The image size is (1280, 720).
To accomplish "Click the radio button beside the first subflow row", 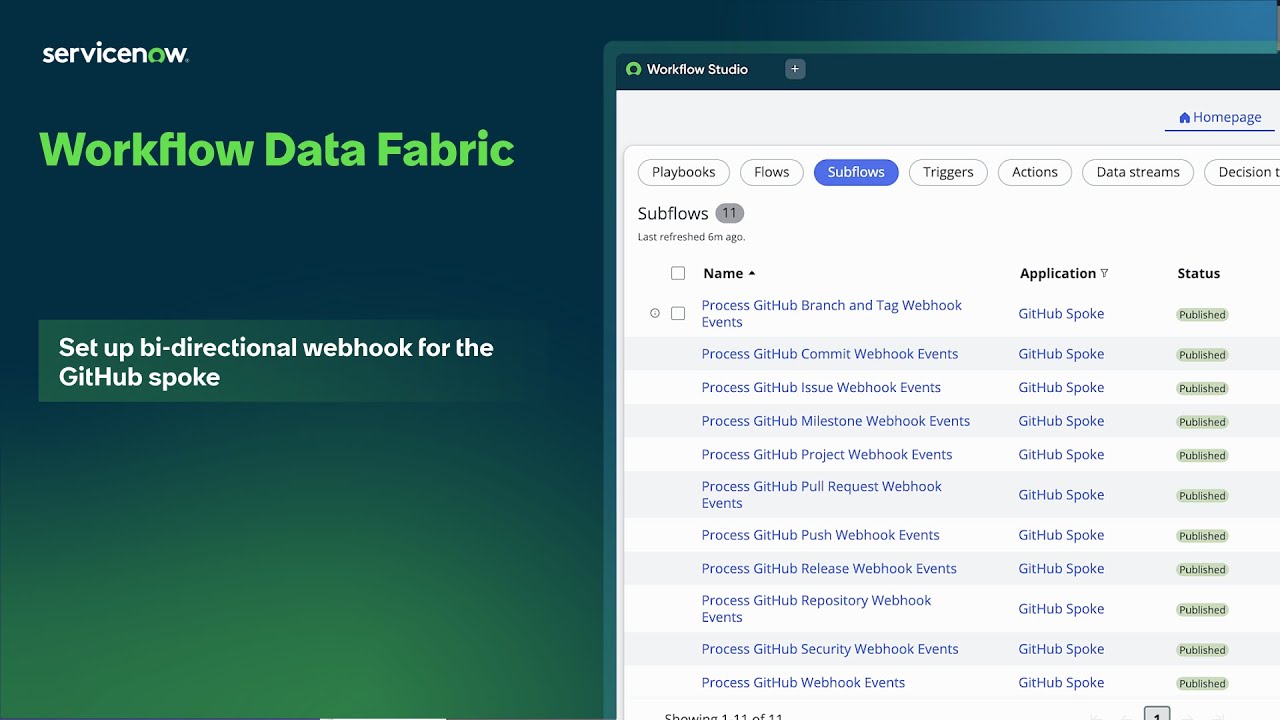I will (x=655, y=313).
